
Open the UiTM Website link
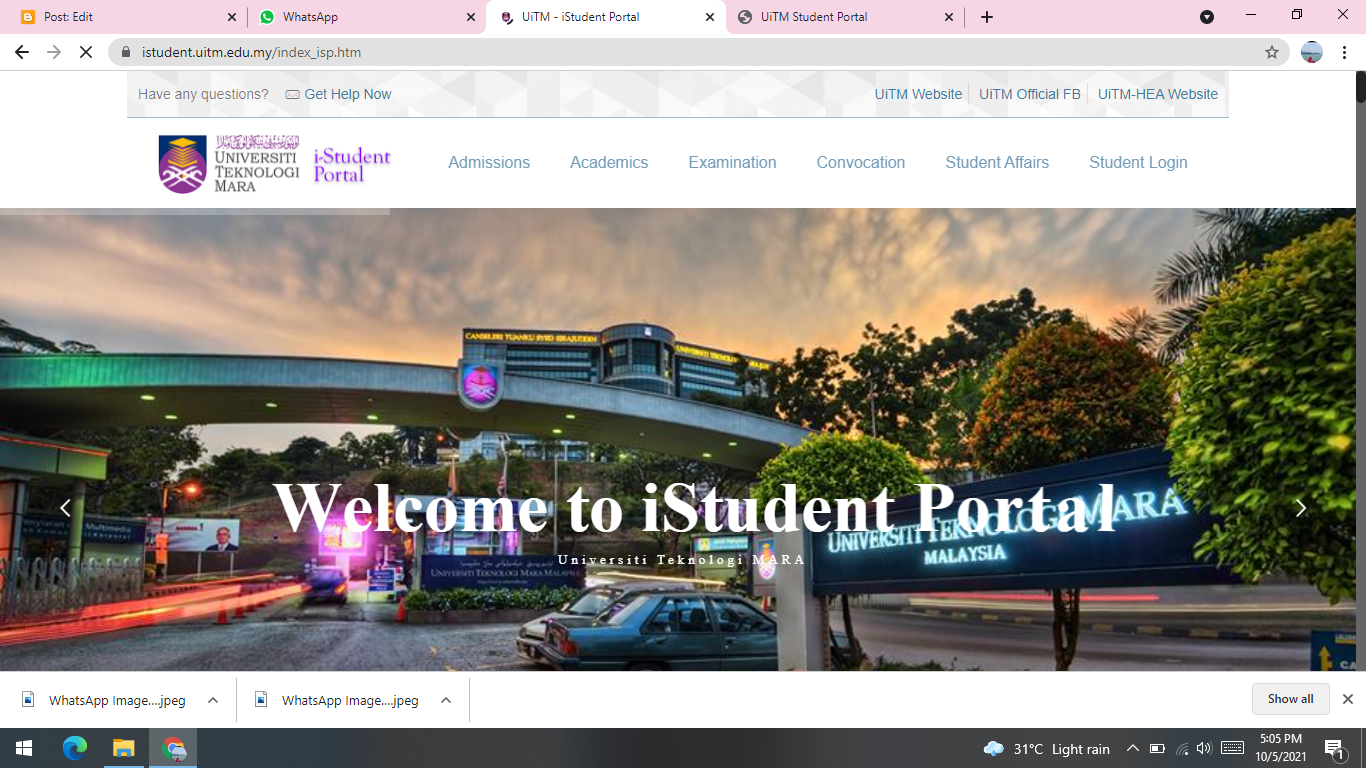coord(918,94)
